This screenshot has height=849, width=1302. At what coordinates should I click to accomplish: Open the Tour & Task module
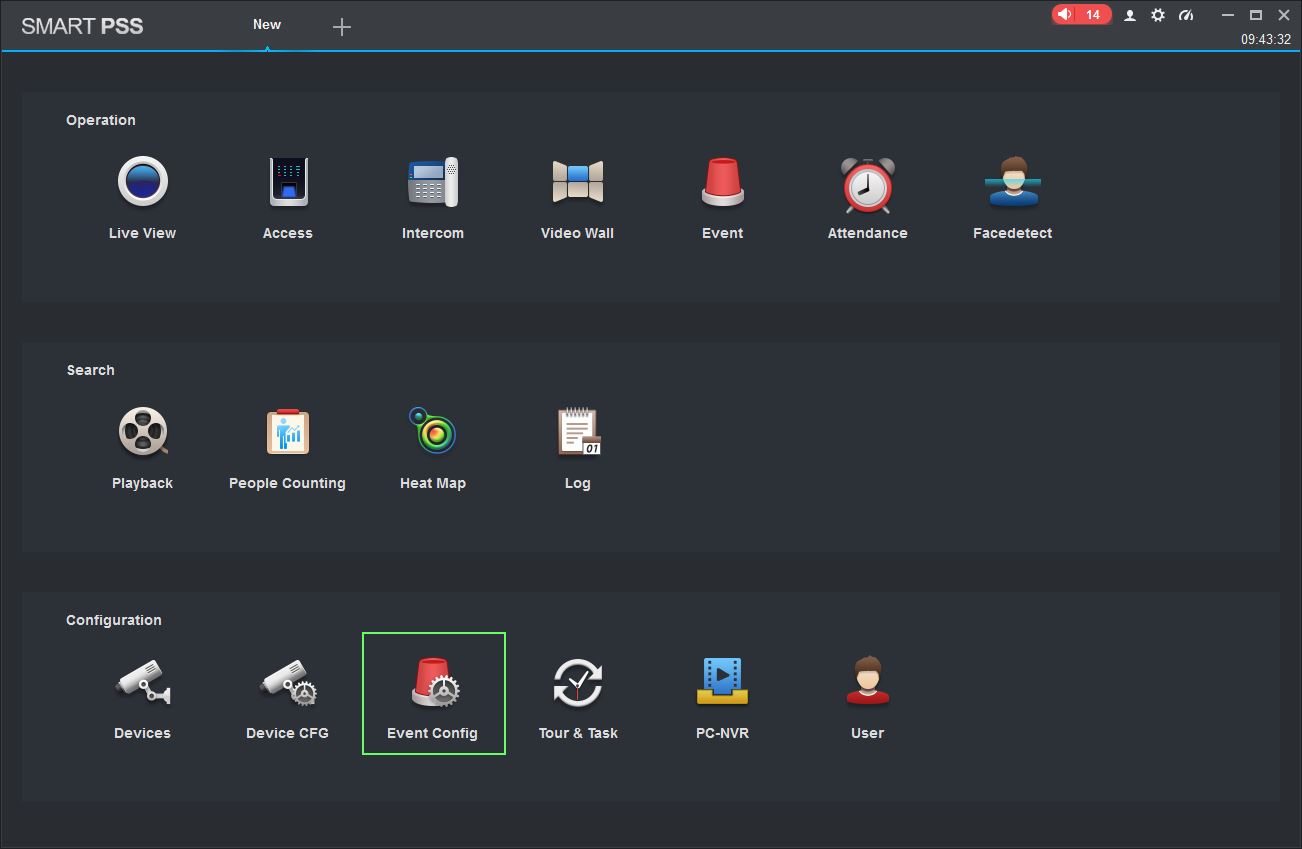click(x=578, y=698)
